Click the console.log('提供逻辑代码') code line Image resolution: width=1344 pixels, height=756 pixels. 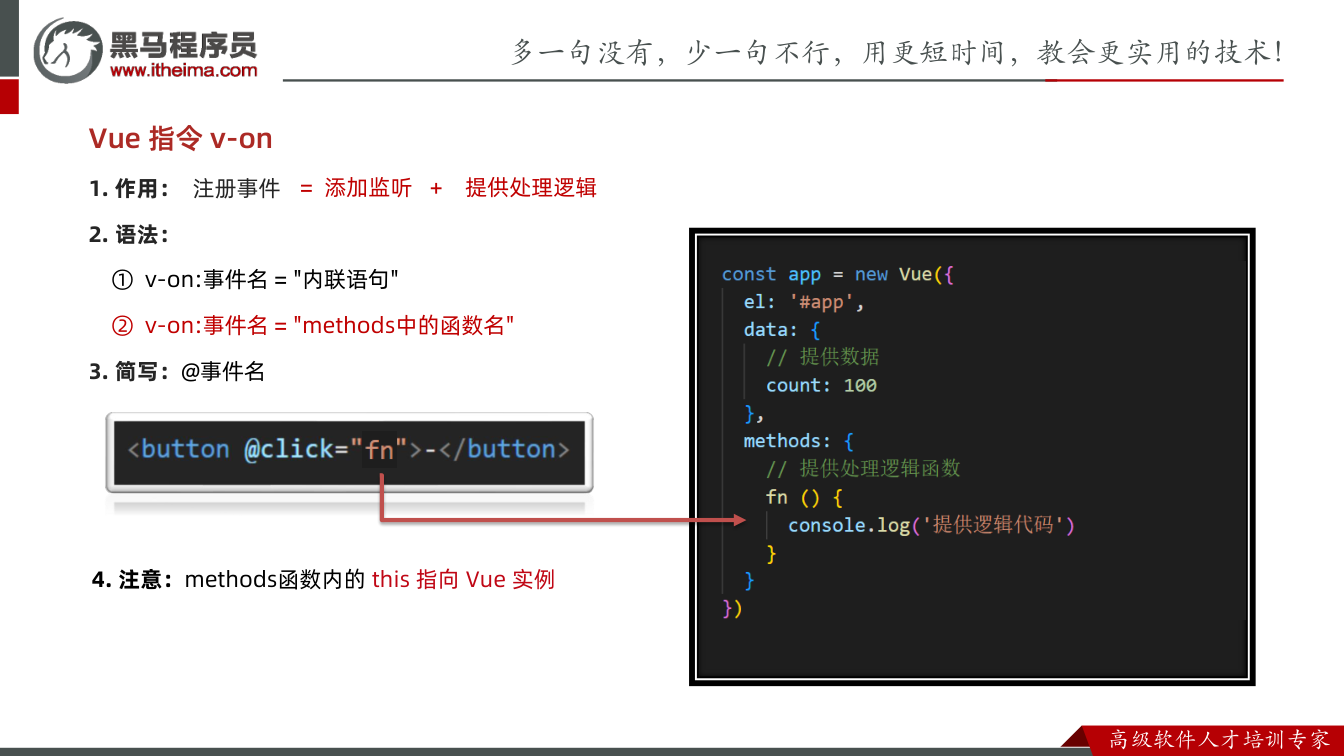tap(931, 525)
